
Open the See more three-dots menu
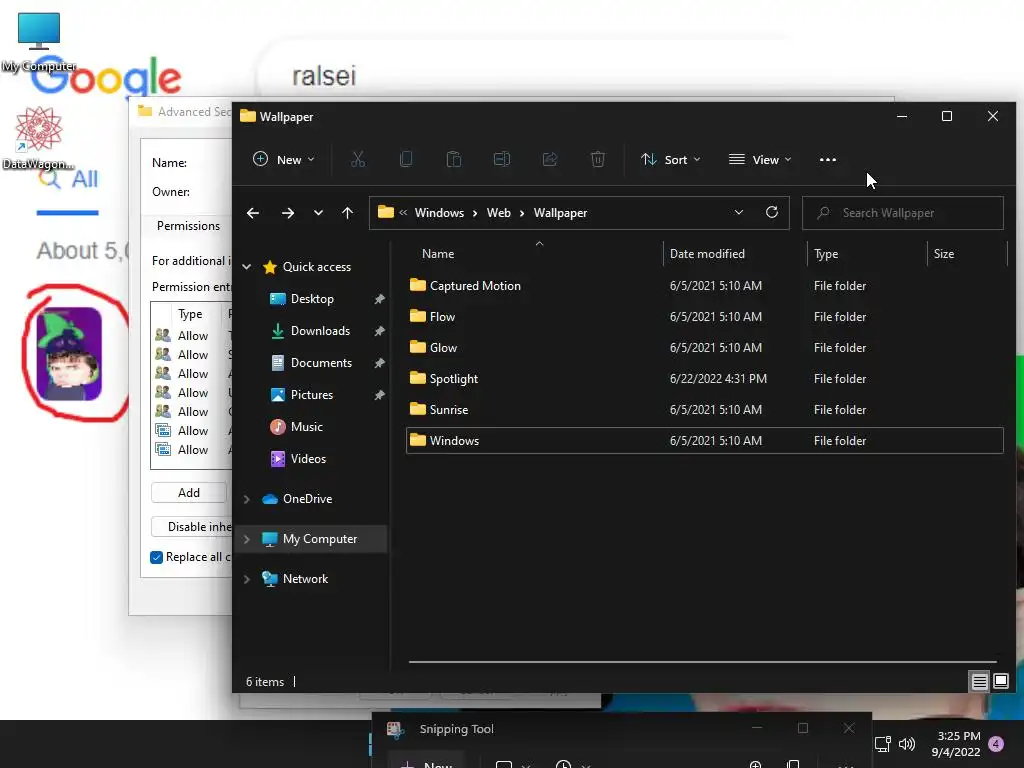pos(827,159)
